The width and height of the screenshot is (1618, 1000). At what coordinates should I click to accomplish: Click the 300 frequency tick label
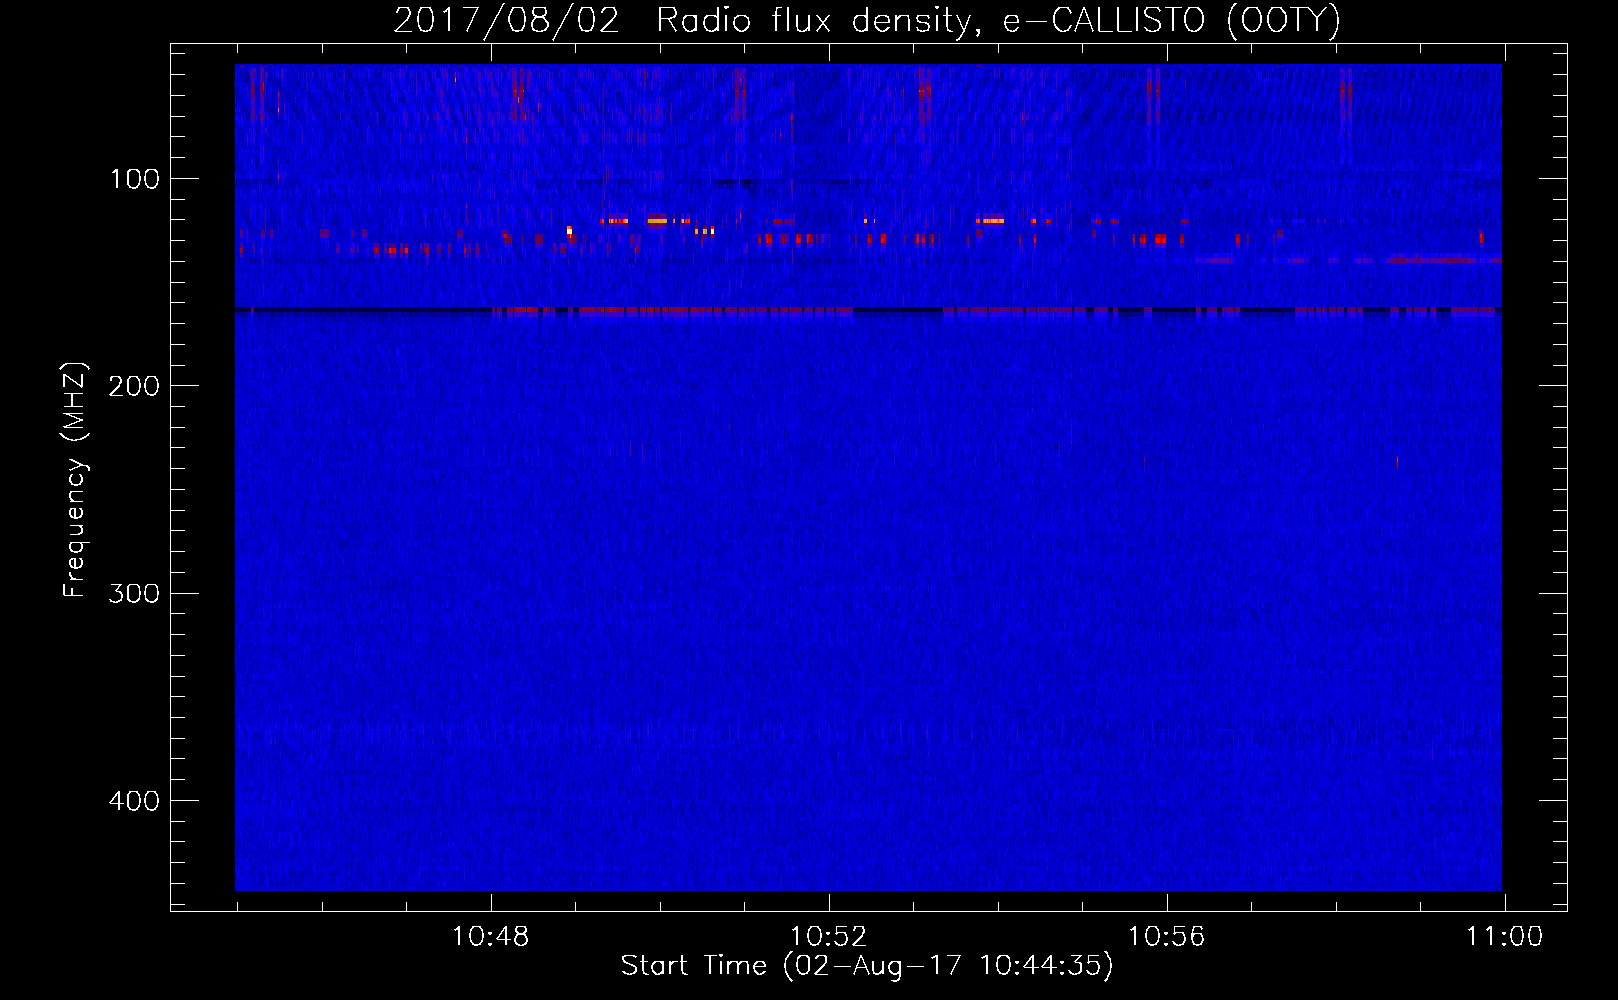134,593
